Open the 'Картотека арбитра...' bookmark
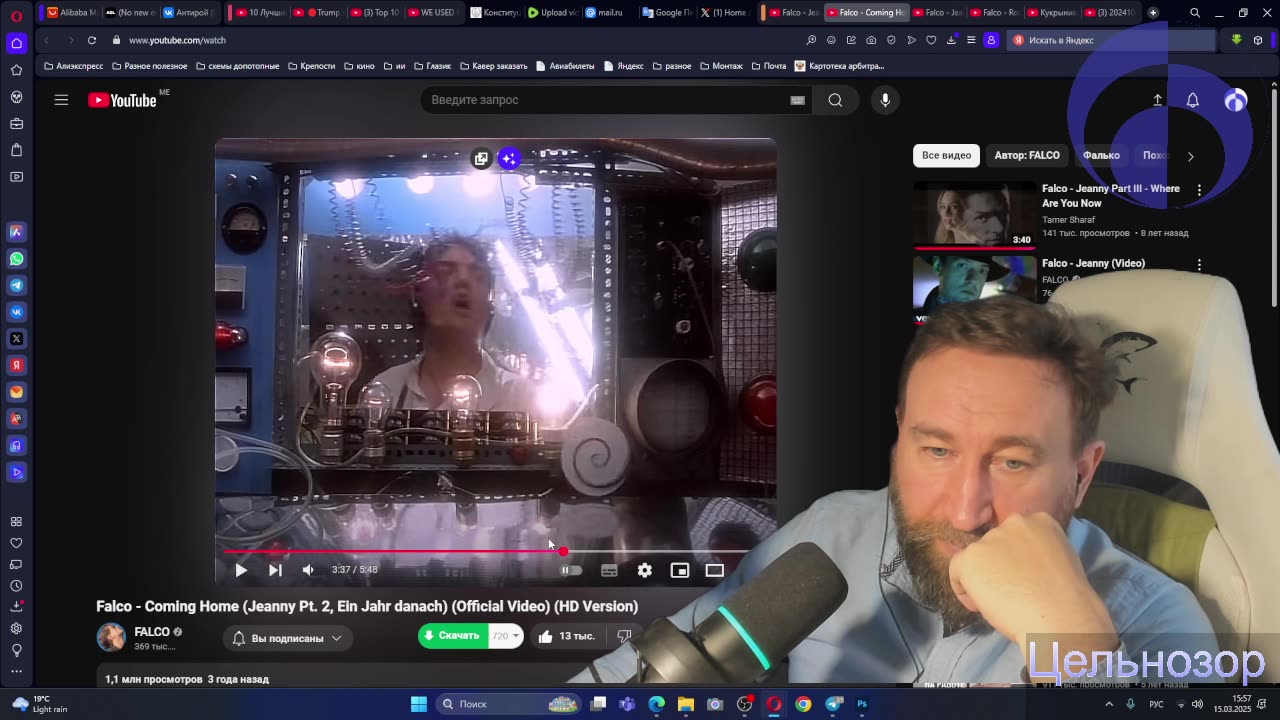Viewport: 1280px width, 720px height. click(x=839, y=66)
